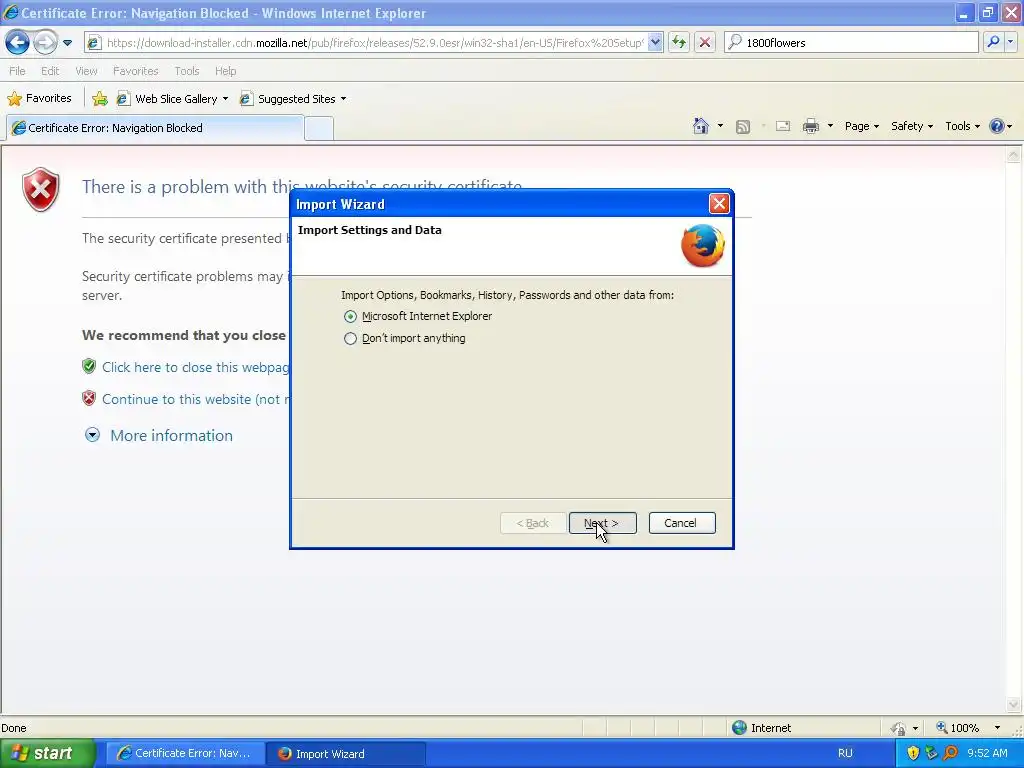
Task: Open the recent pages dropdown arrow
Action: tap(67, 43)
